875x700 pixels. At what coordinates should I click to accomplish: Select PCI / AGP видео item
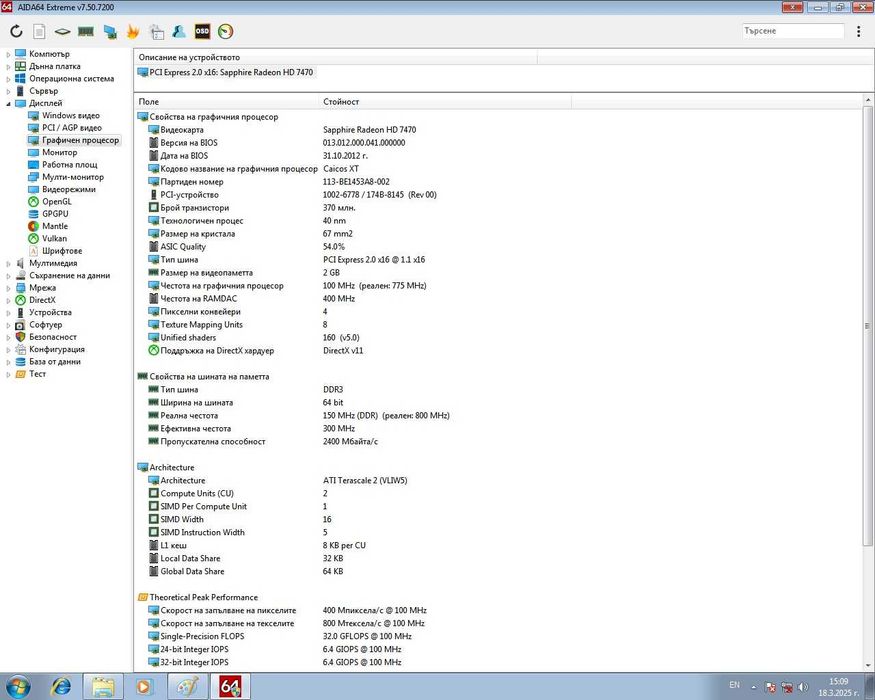tap(72, 128)
